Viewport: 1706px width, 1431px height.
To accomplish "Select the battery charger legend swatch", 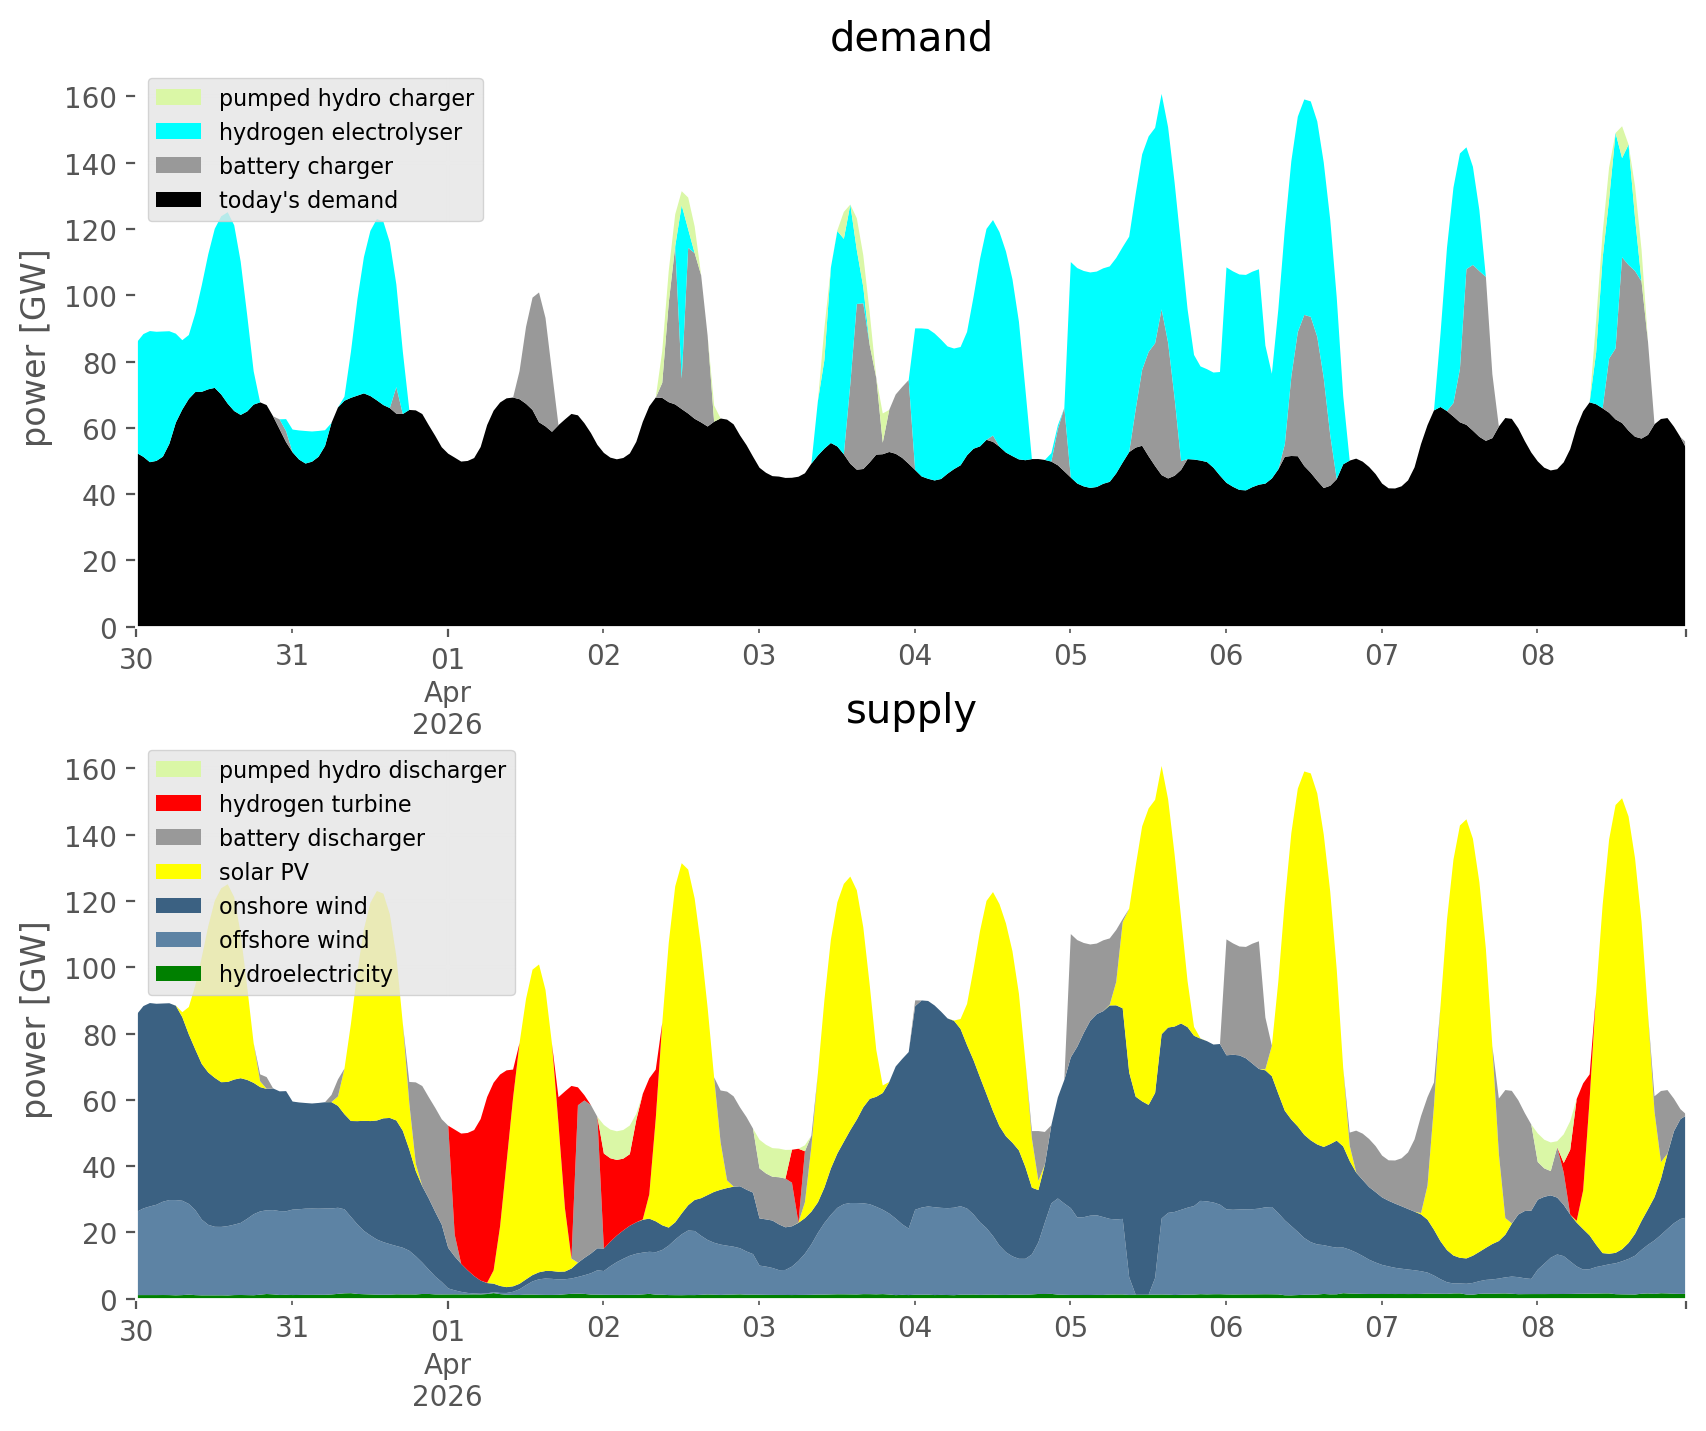I will point(178,166).
